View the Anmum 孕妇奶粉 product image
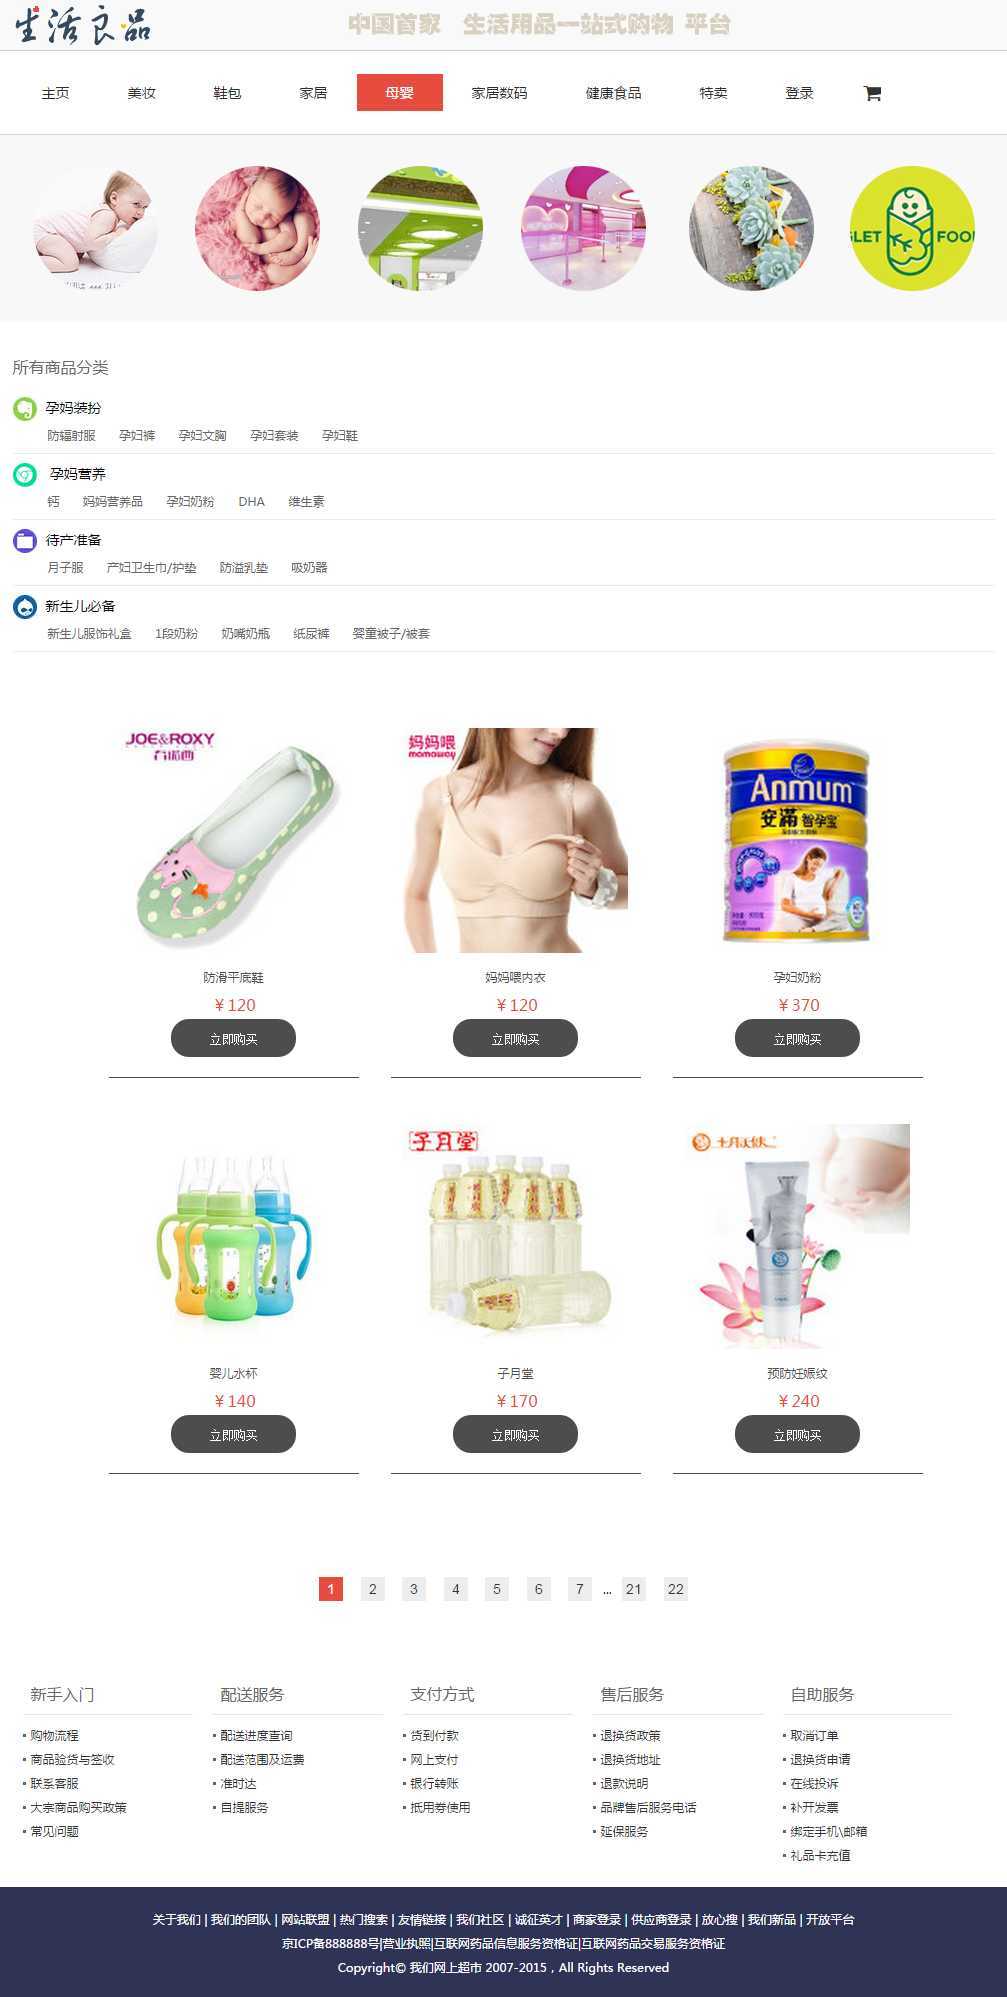Screen dimensions: 1007x1997 797,840
